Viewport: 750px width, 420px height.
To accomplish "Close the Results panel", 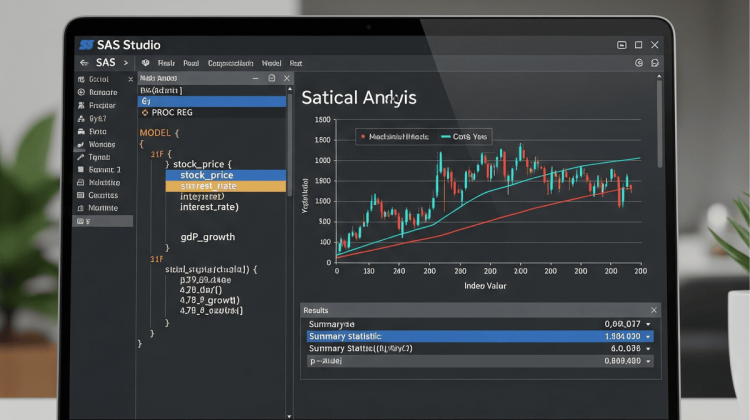I will point(654,310).
